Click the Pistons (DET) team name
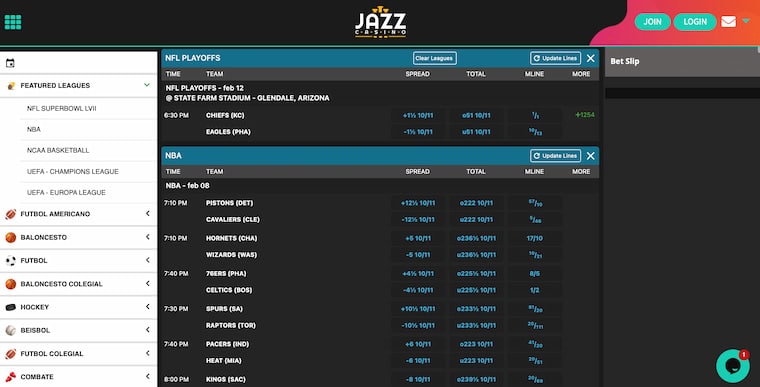 coord(229,203)
